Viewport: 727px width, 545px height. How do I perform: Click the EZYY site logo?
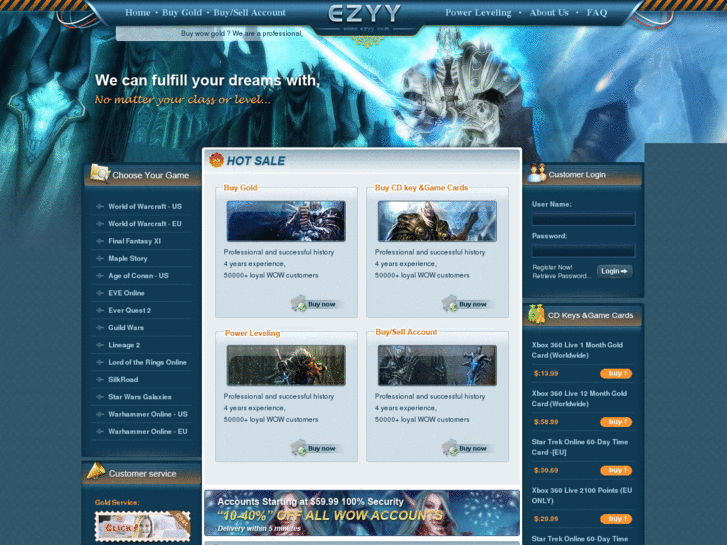point(365,14)
